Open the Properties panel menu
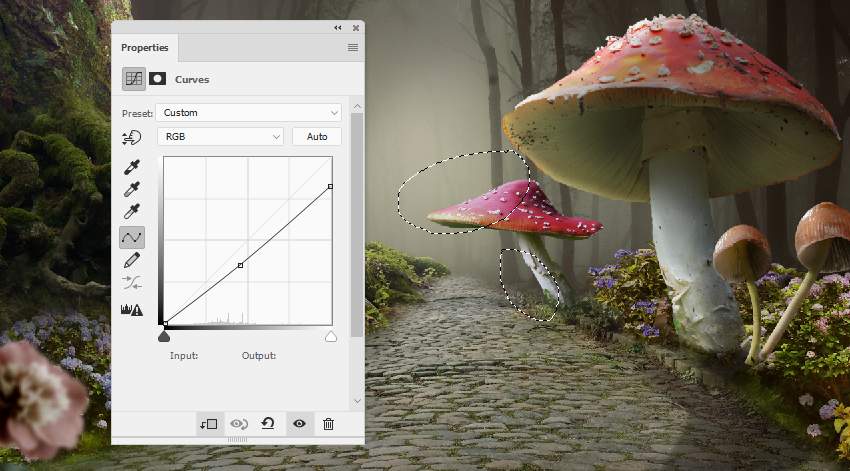 click(x=353, y=48)
